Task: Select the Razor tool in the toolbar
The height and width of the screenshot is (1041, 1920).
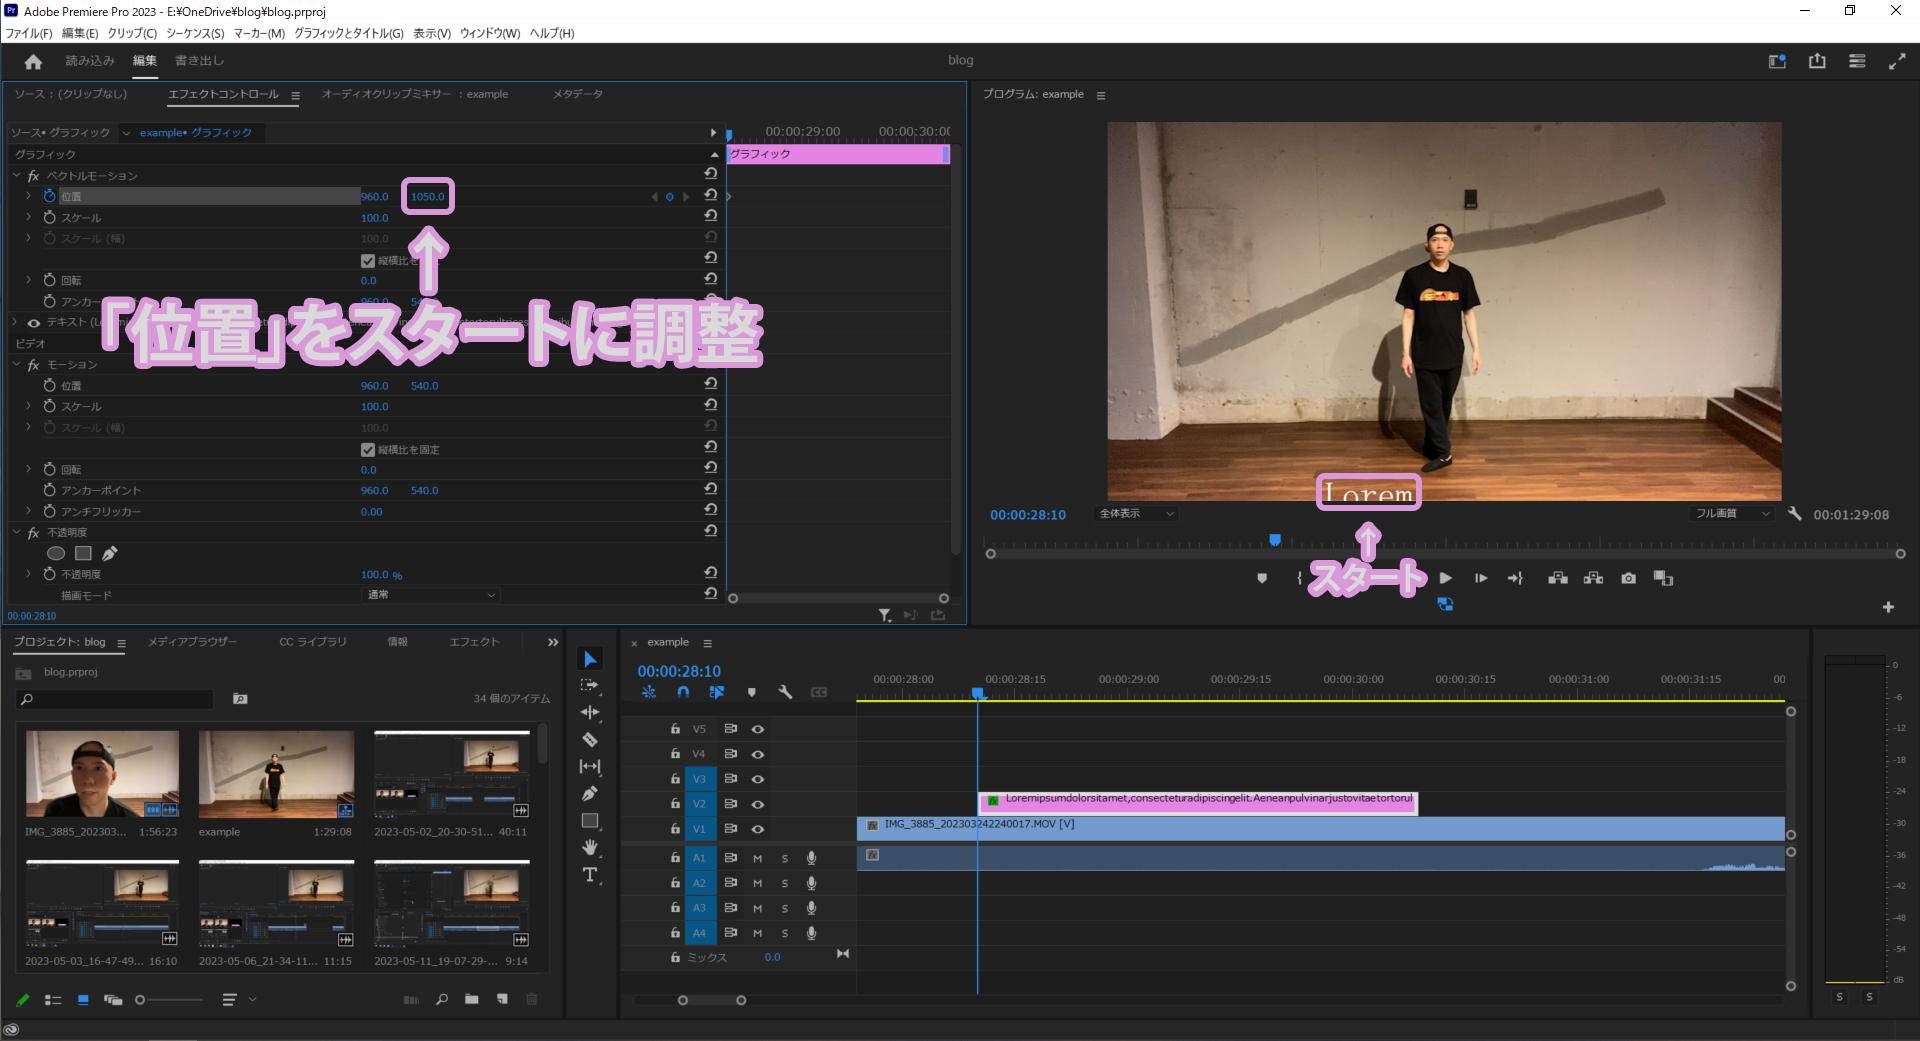Action: tap(590, 740)
